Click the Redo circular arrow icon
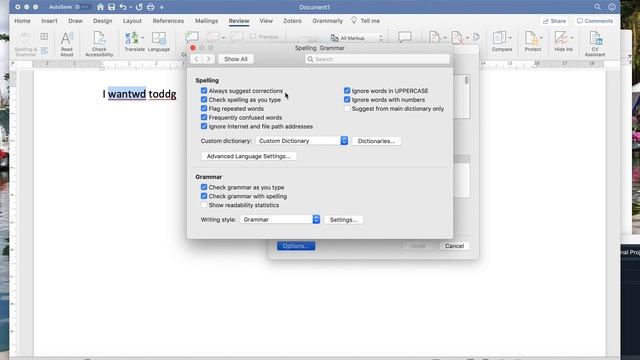Screen dimensions: 640x360 point(139,7)
